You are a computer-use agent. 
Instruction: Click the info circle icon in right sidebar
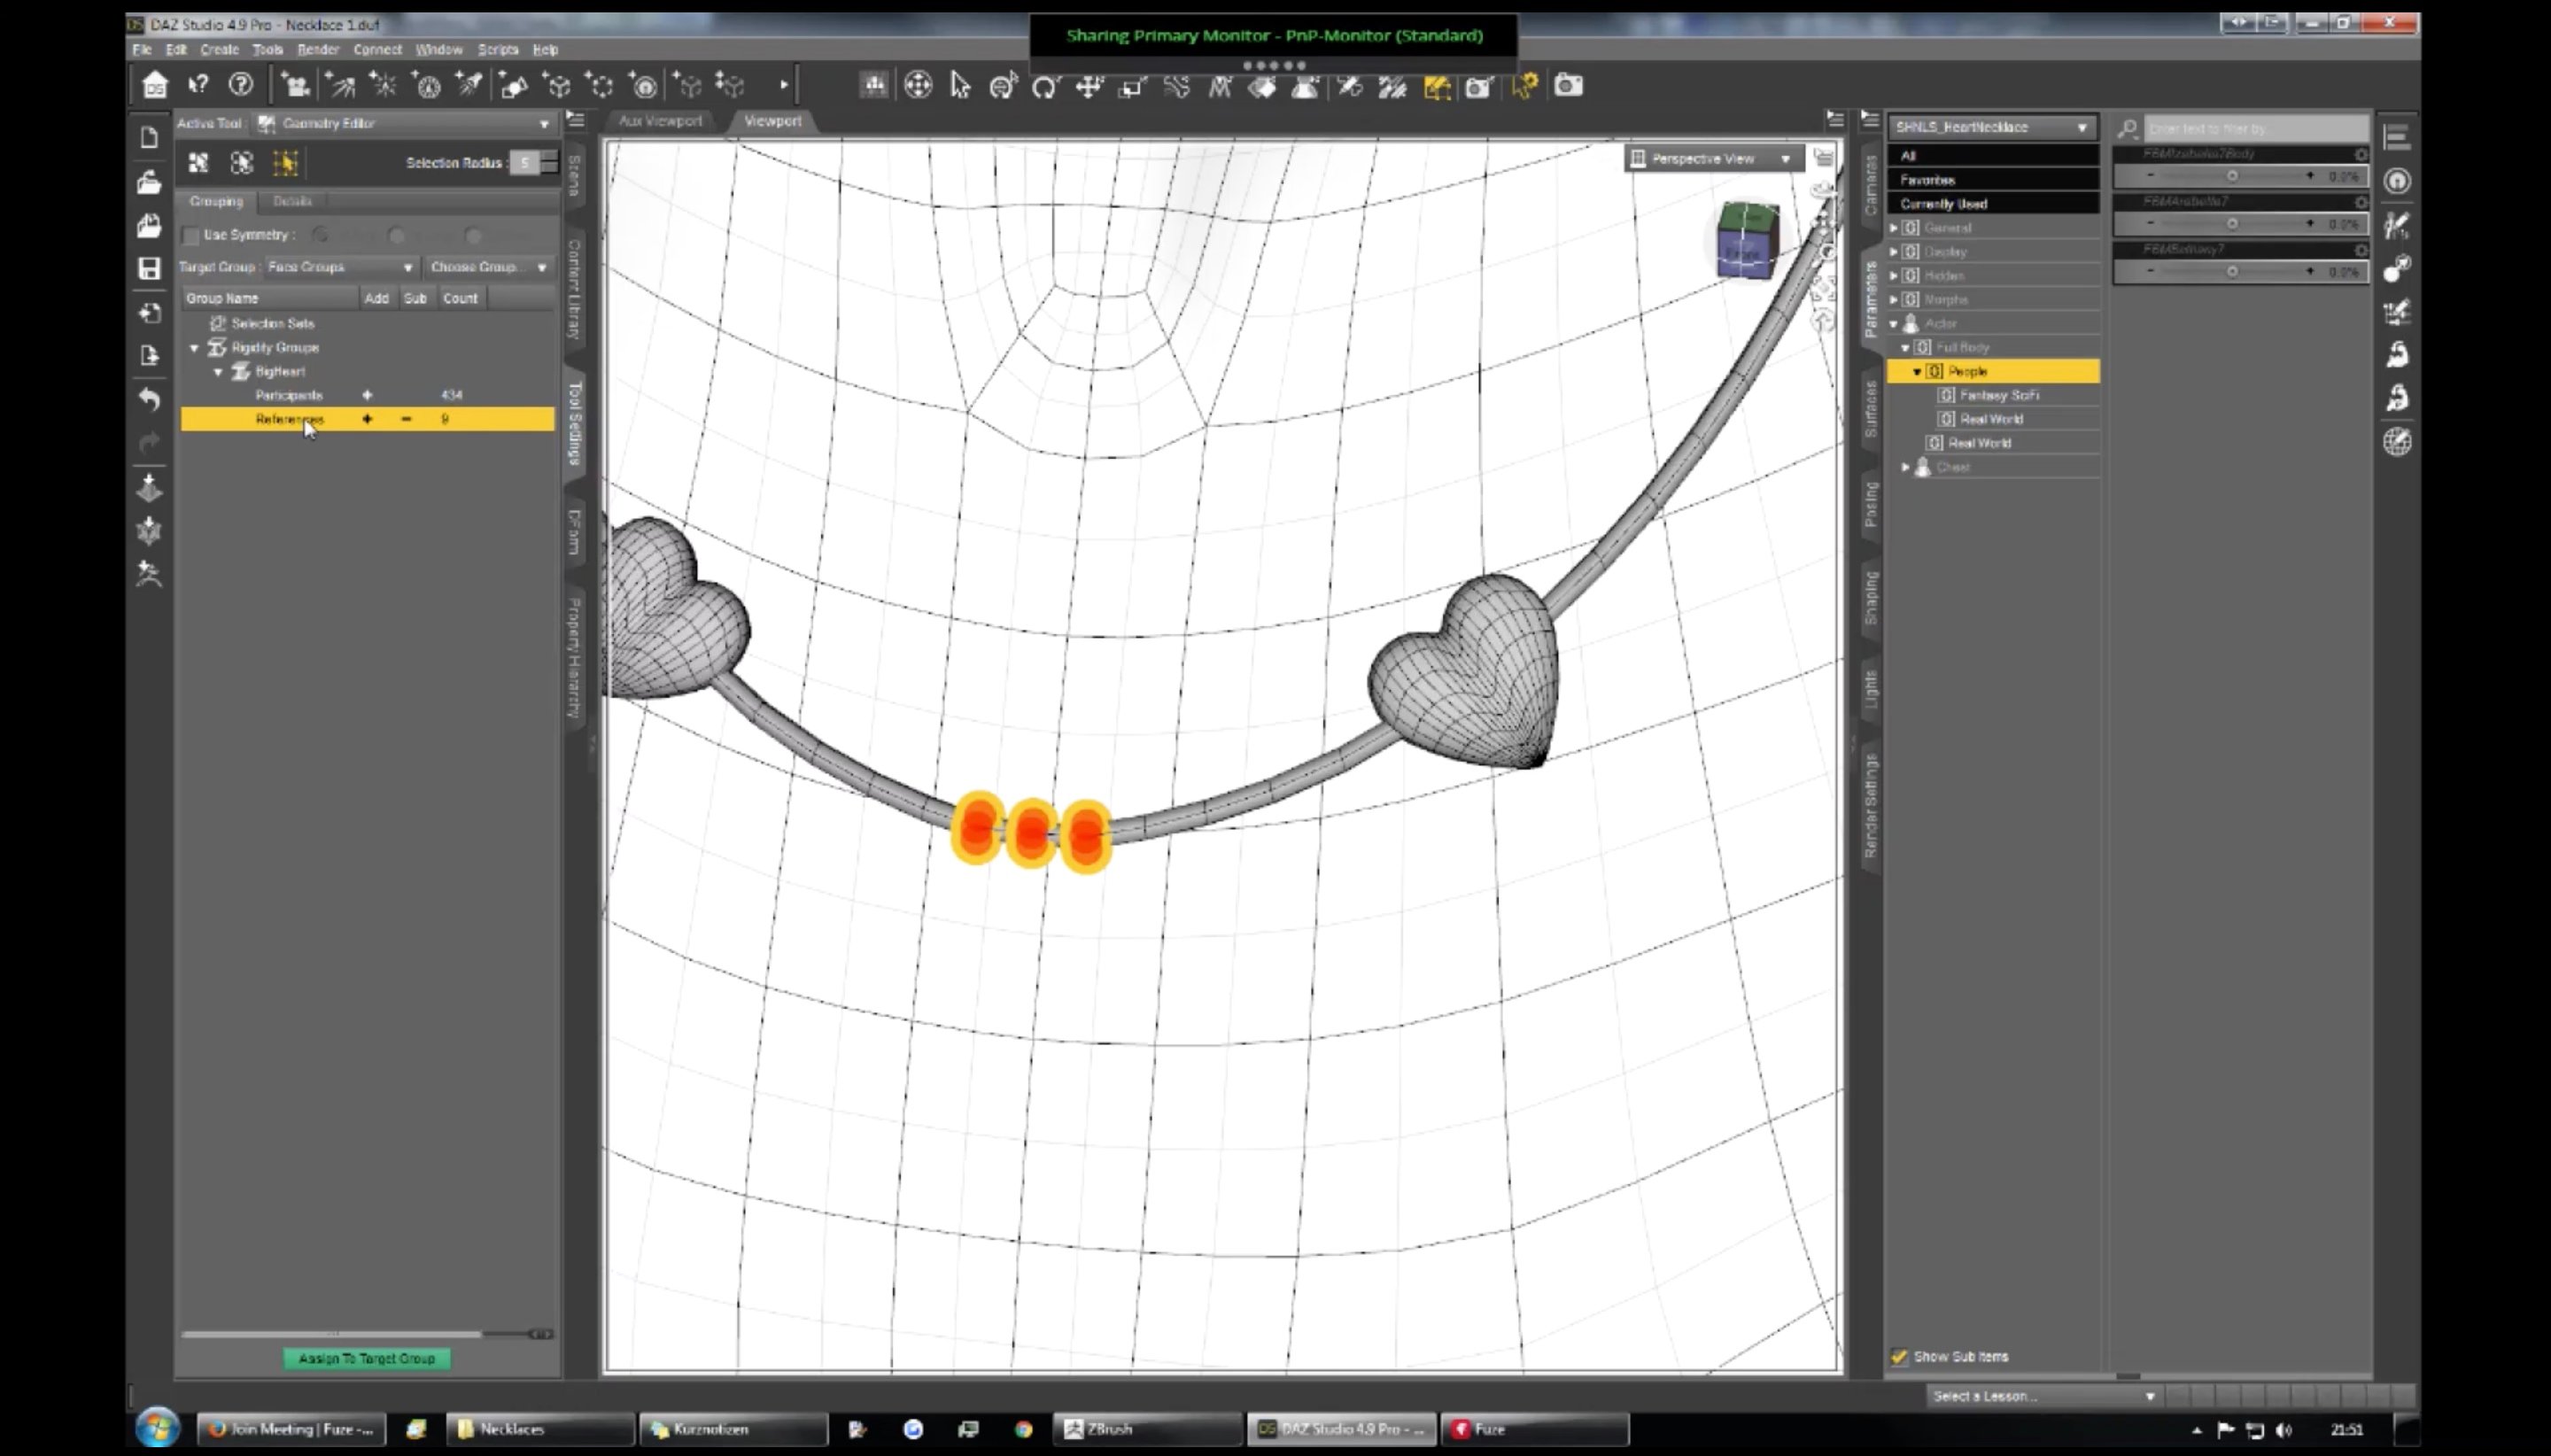2397,181
